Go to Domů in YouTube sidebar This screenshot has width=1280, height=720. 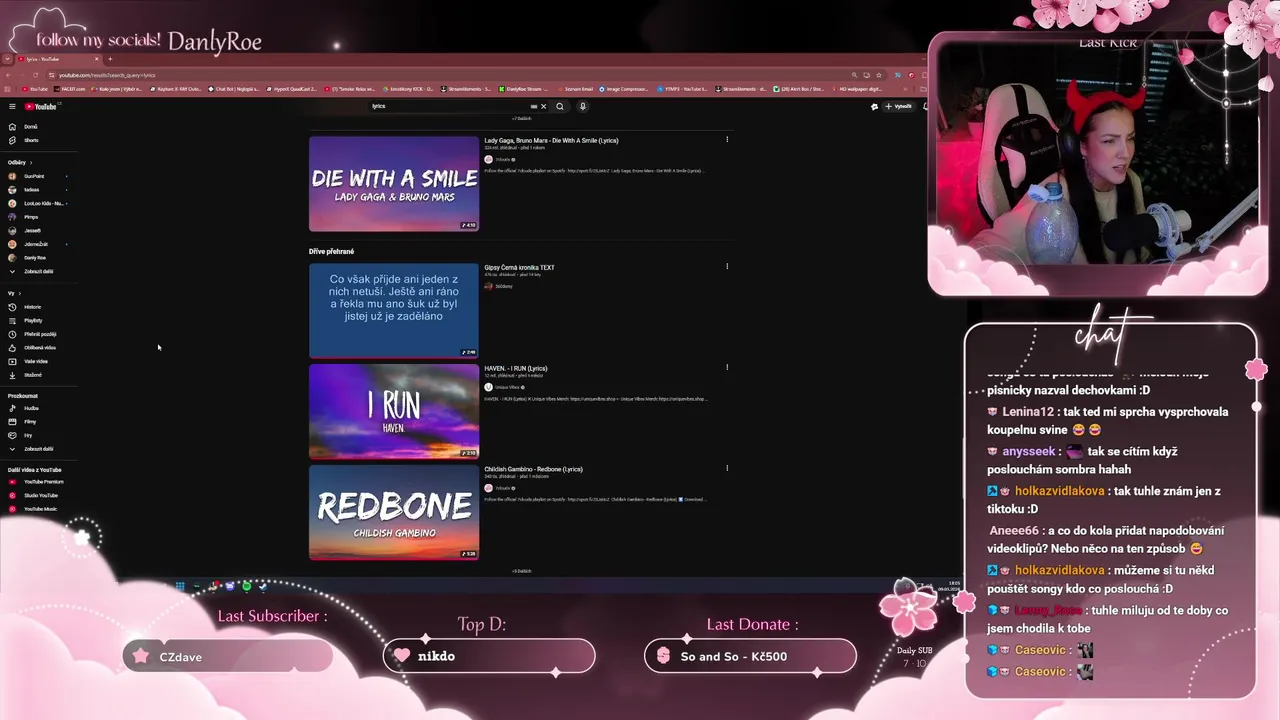(31, 127)
